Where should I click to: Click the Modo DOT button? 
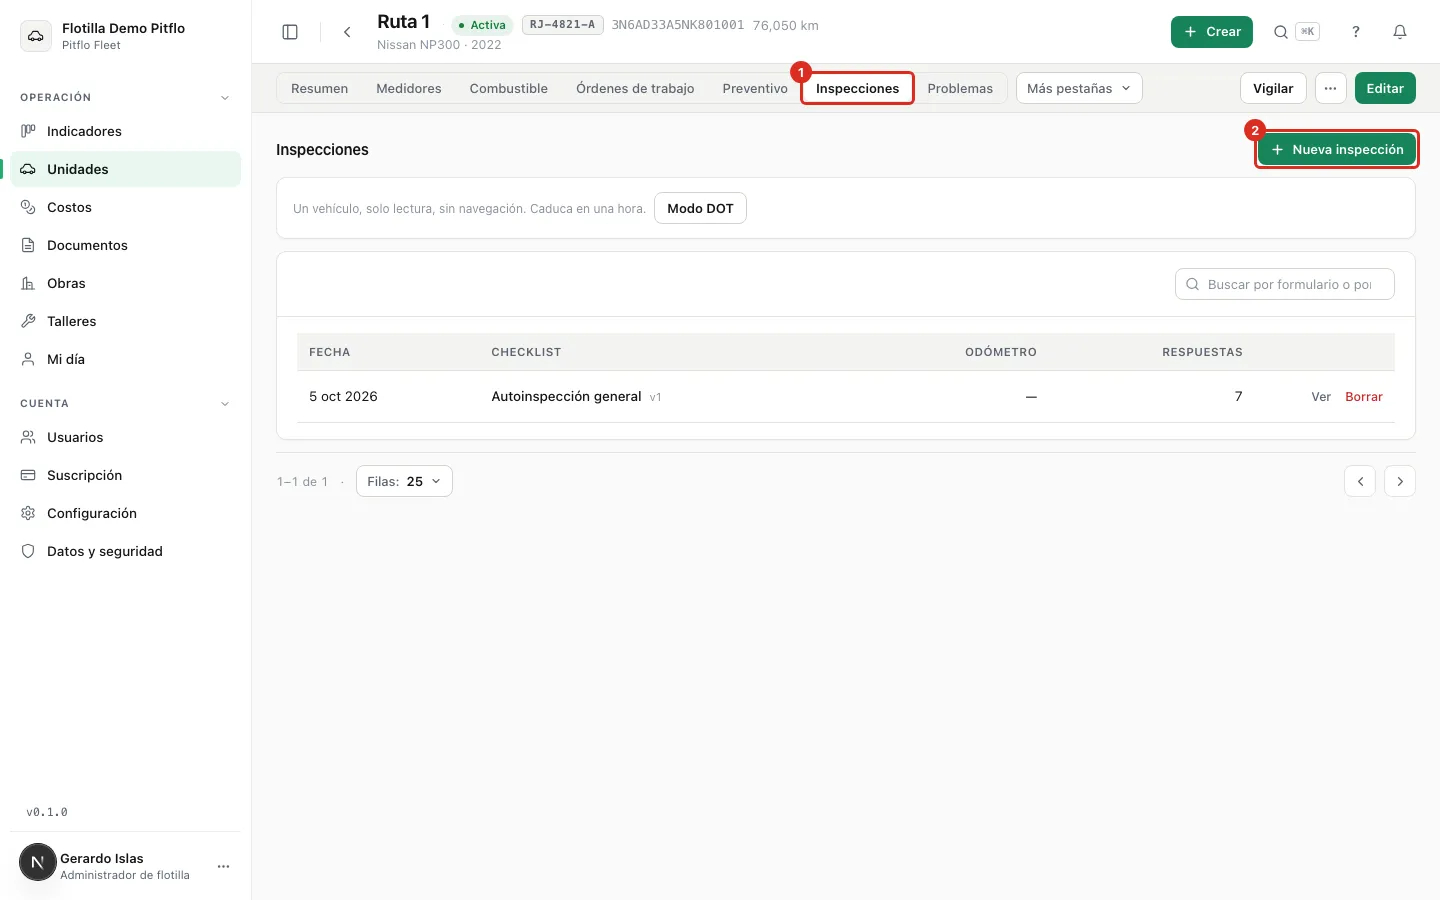[700, 208]
